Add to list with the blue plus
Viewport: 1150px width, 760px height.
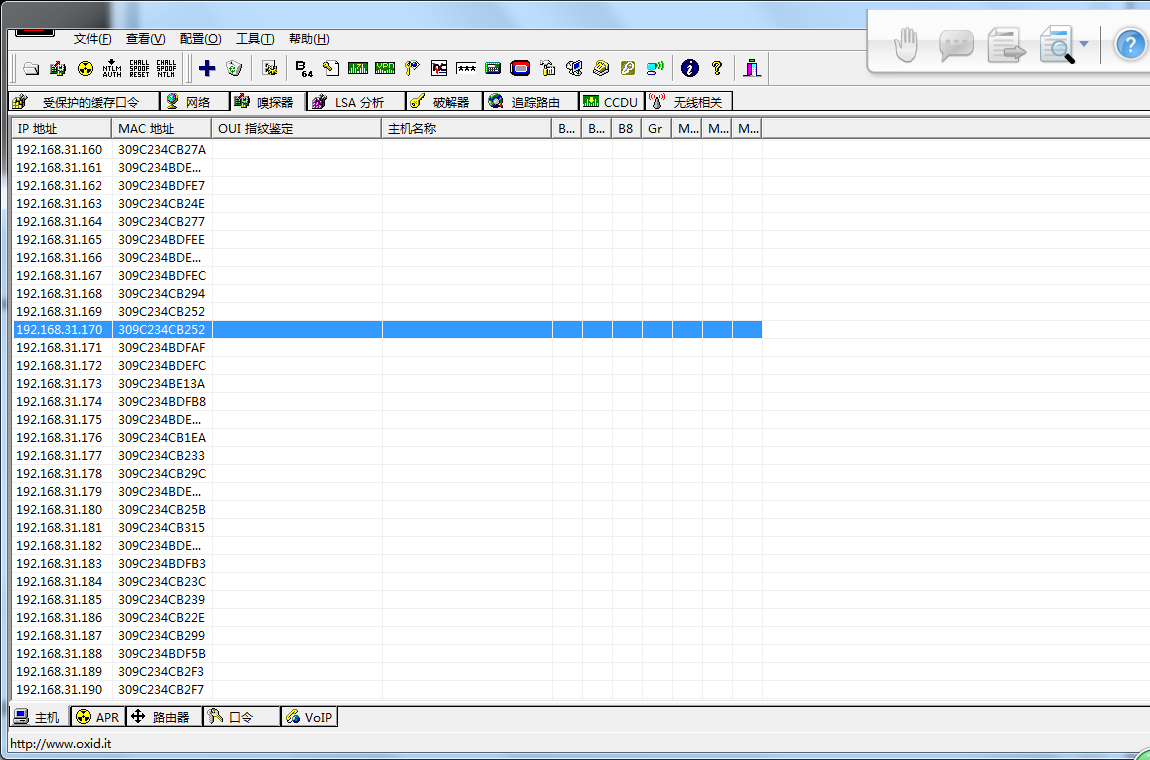tap(207, 69)
